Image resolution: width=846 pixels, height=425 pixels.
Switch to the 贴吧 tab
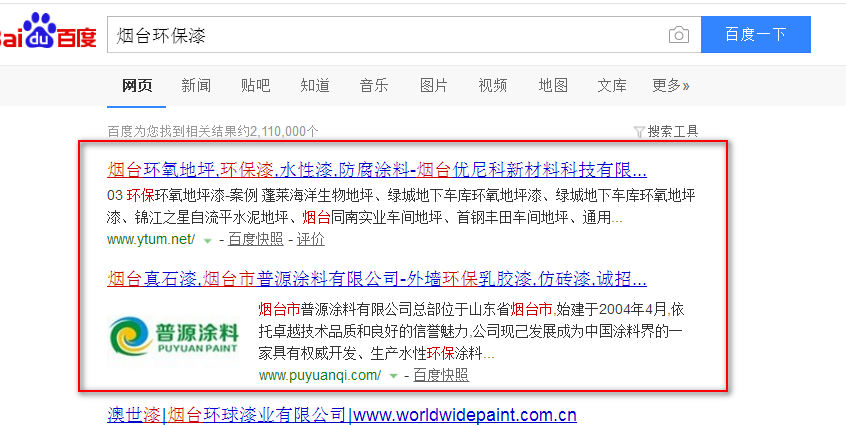pyautogui.click(x=255, y=85)
